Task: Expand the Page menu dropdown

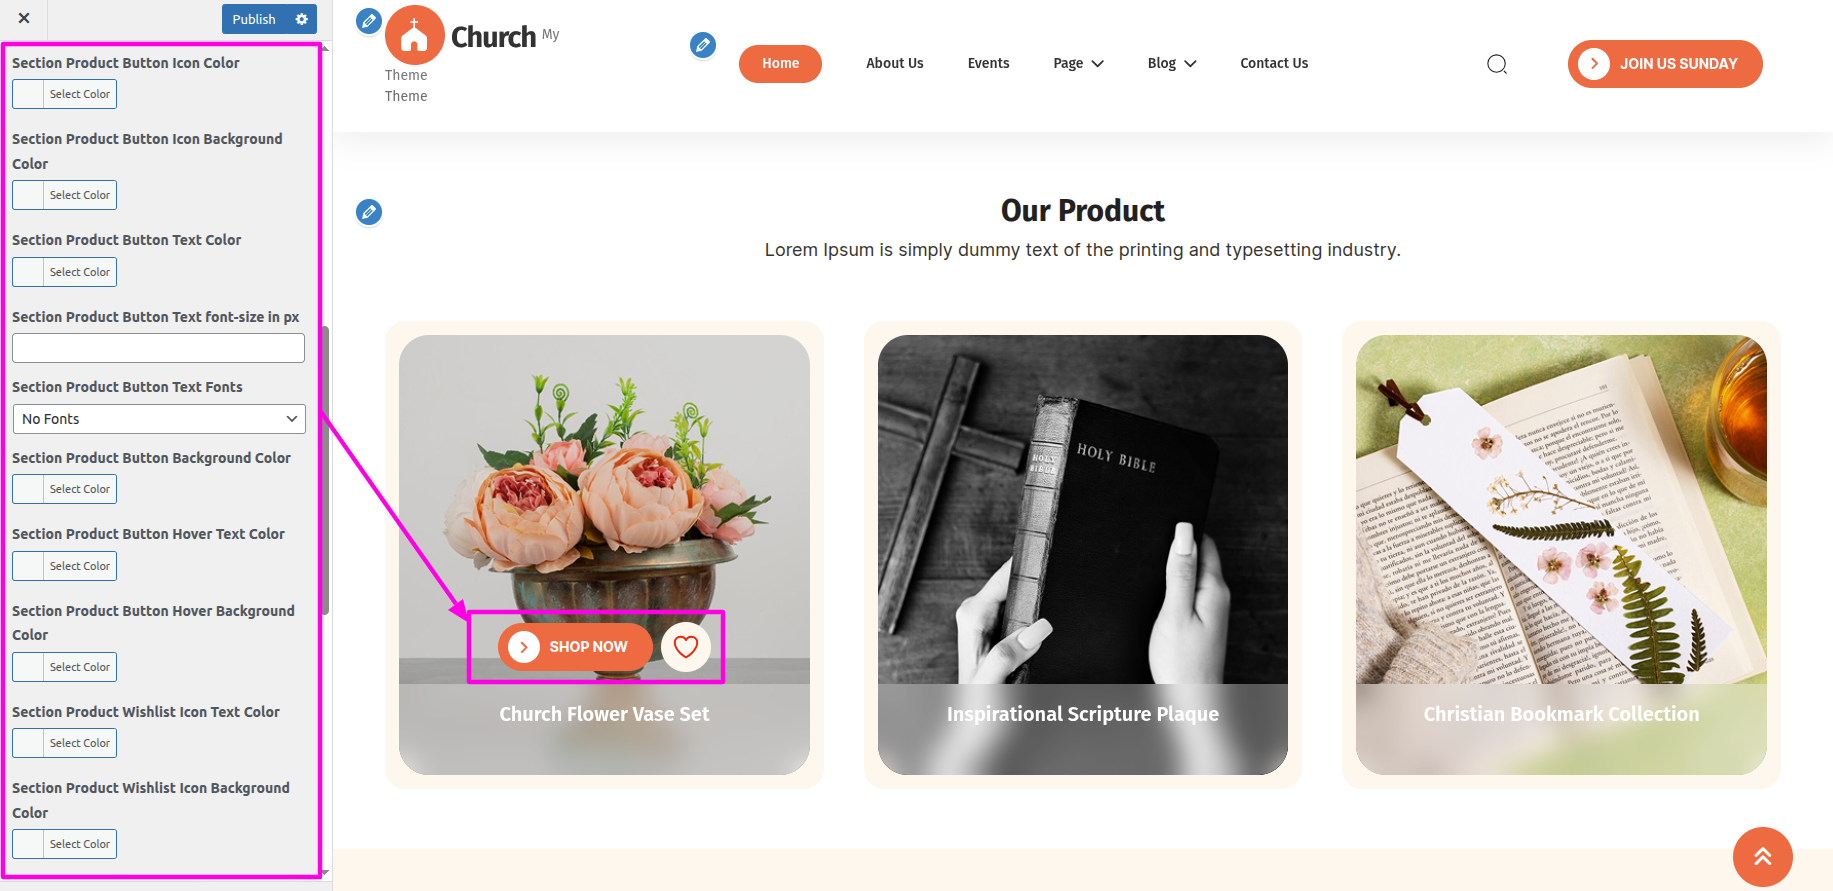Action: (x=1078, y=63)
